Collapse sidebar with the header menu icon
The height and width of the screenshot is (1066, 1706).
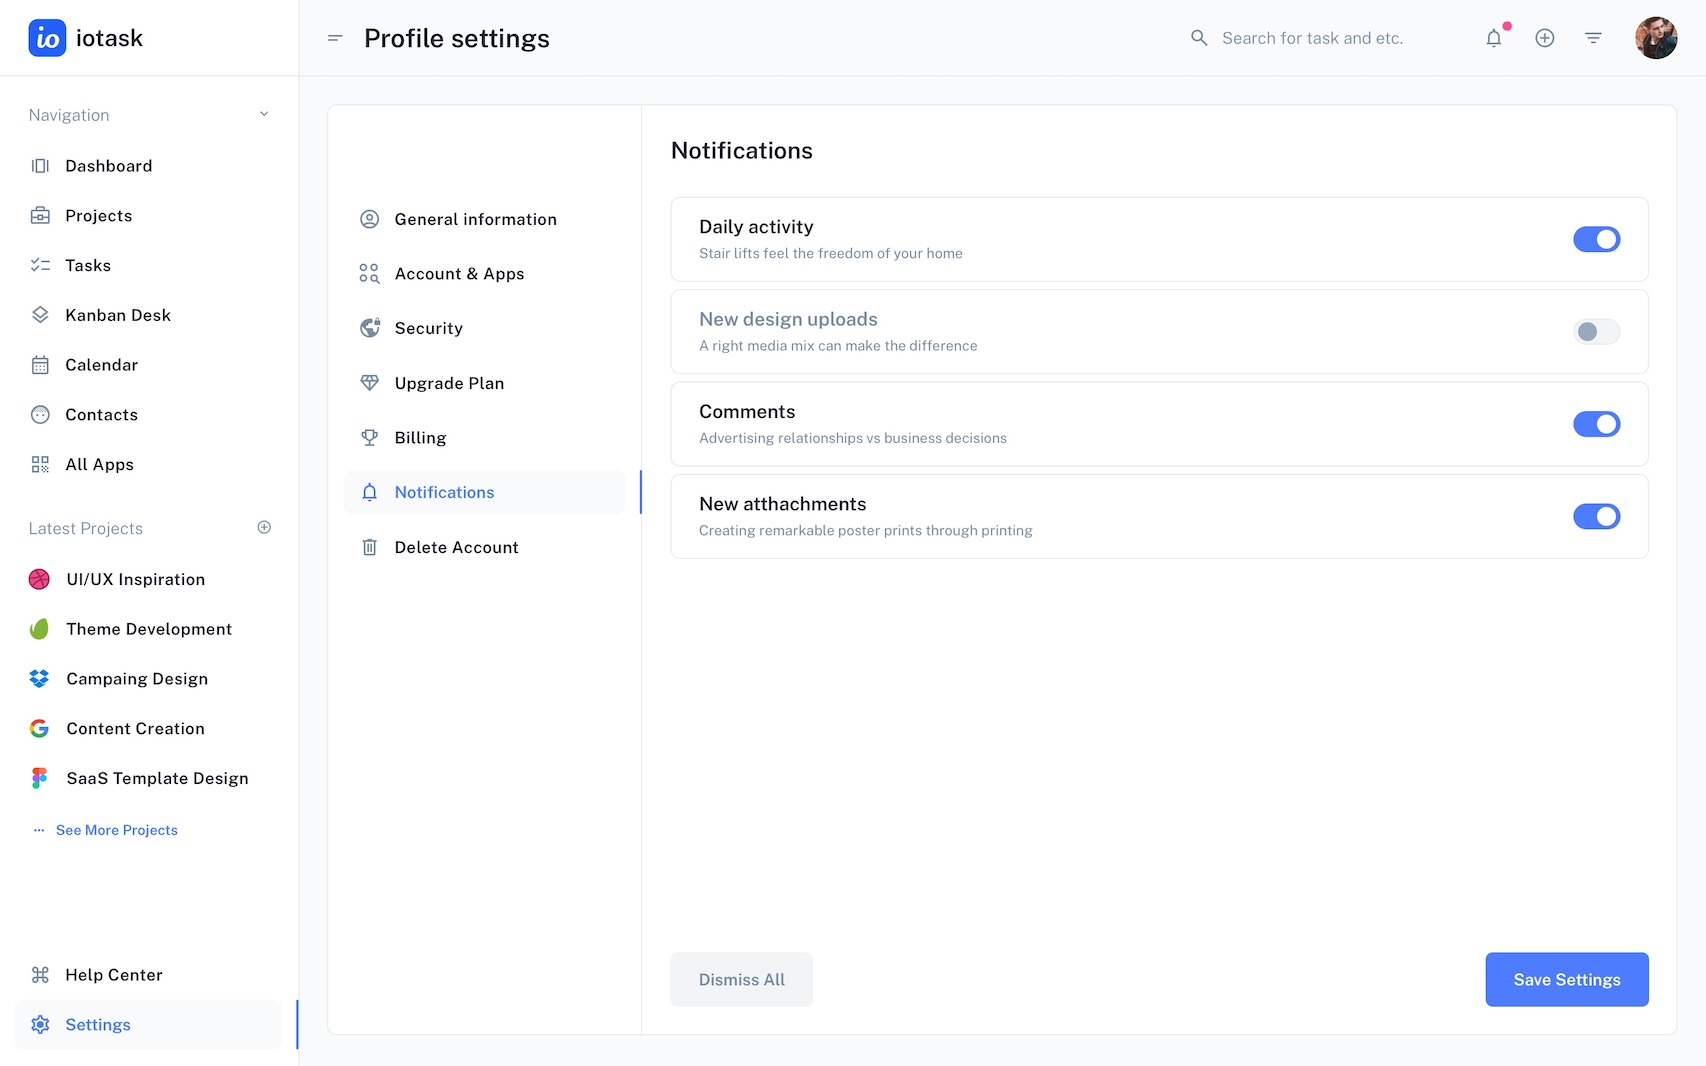pyautogui.click(x=335, y=38)
